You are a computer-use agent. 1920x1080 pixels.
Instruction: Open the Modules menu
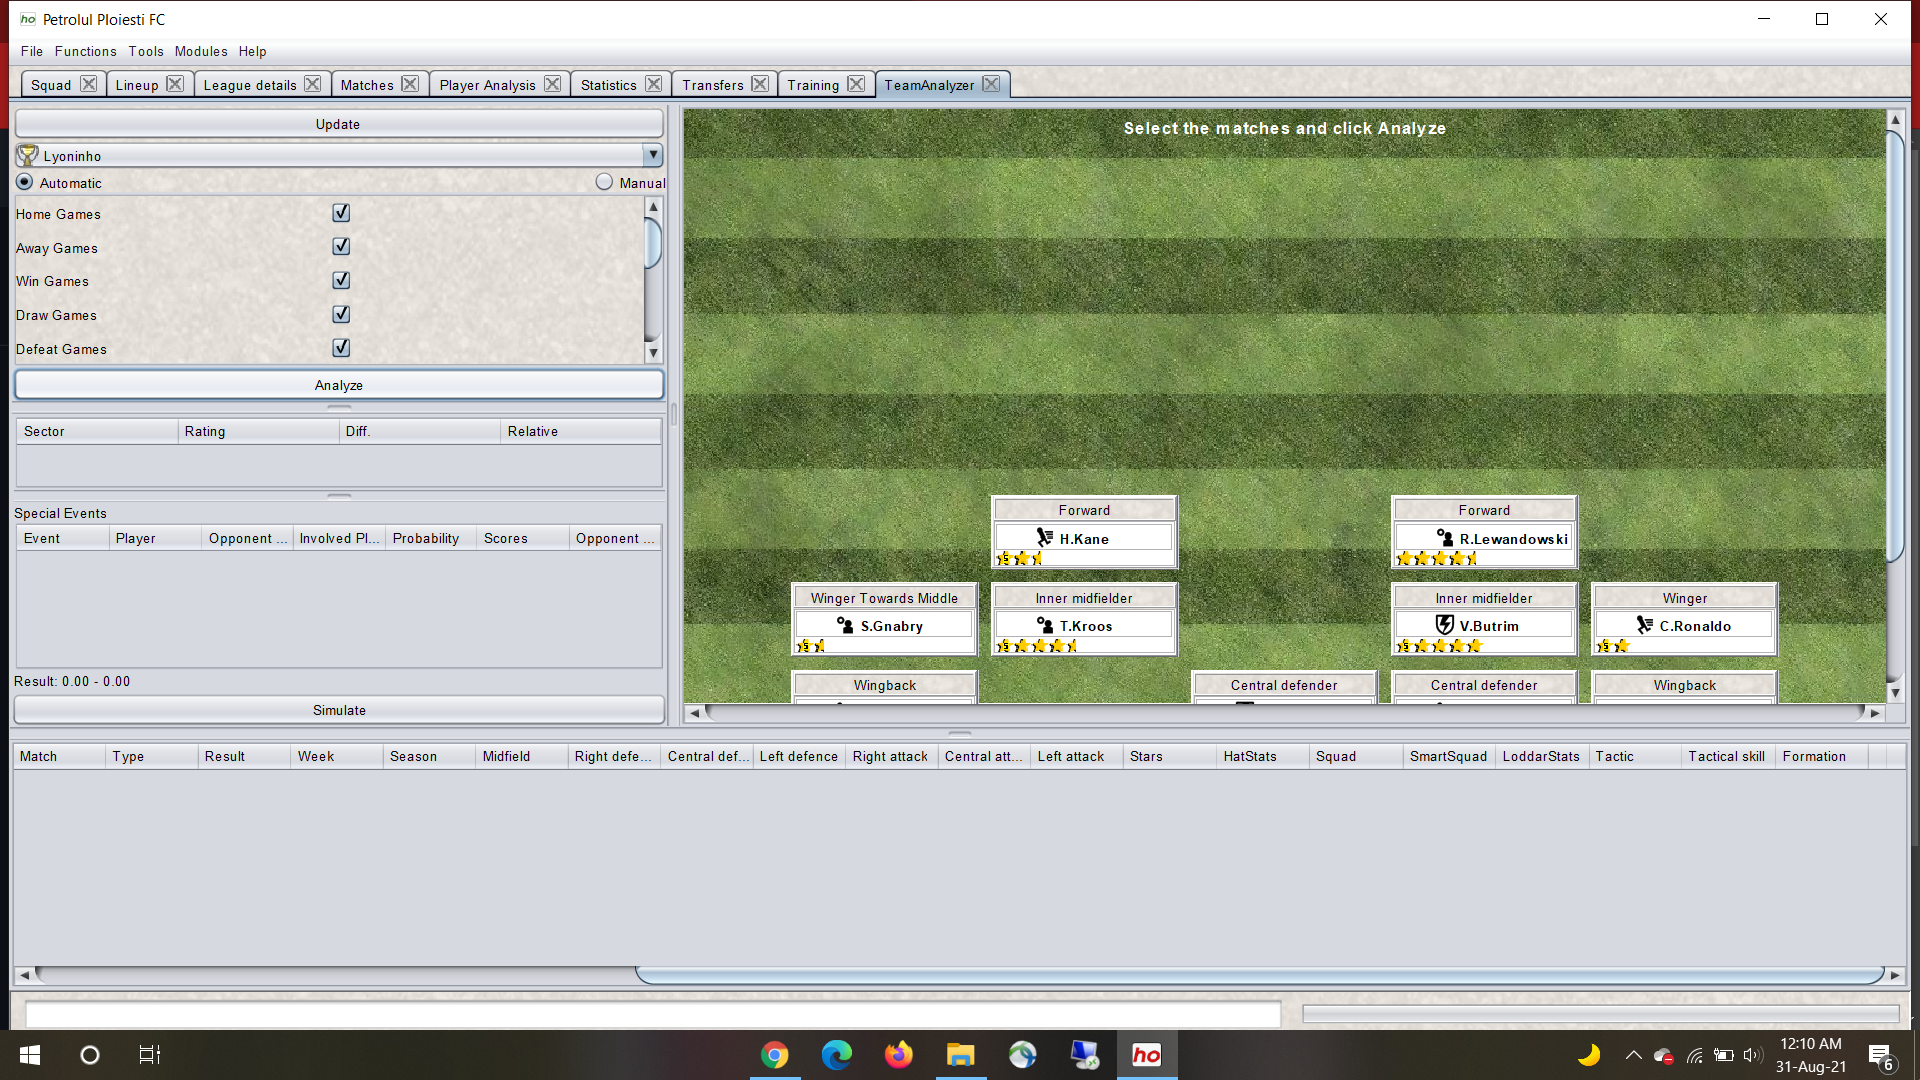click(200, 51)
